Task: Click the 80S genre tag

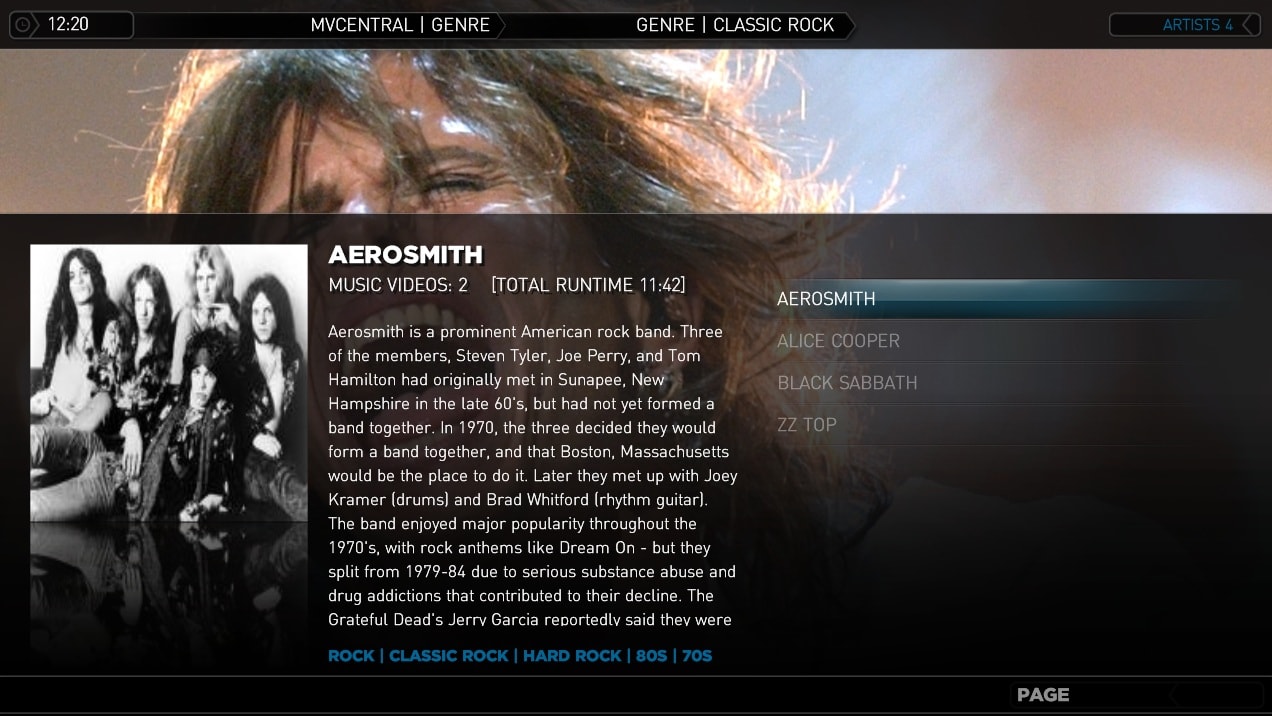Action: pos(651,656)
